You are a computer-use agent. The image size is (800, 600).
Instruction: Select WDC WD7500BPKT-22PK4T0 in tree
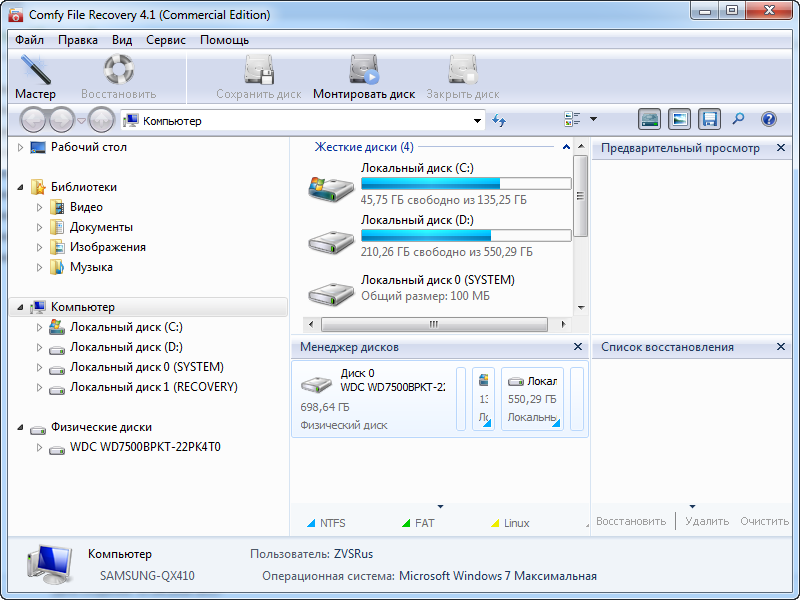point(145,447)
